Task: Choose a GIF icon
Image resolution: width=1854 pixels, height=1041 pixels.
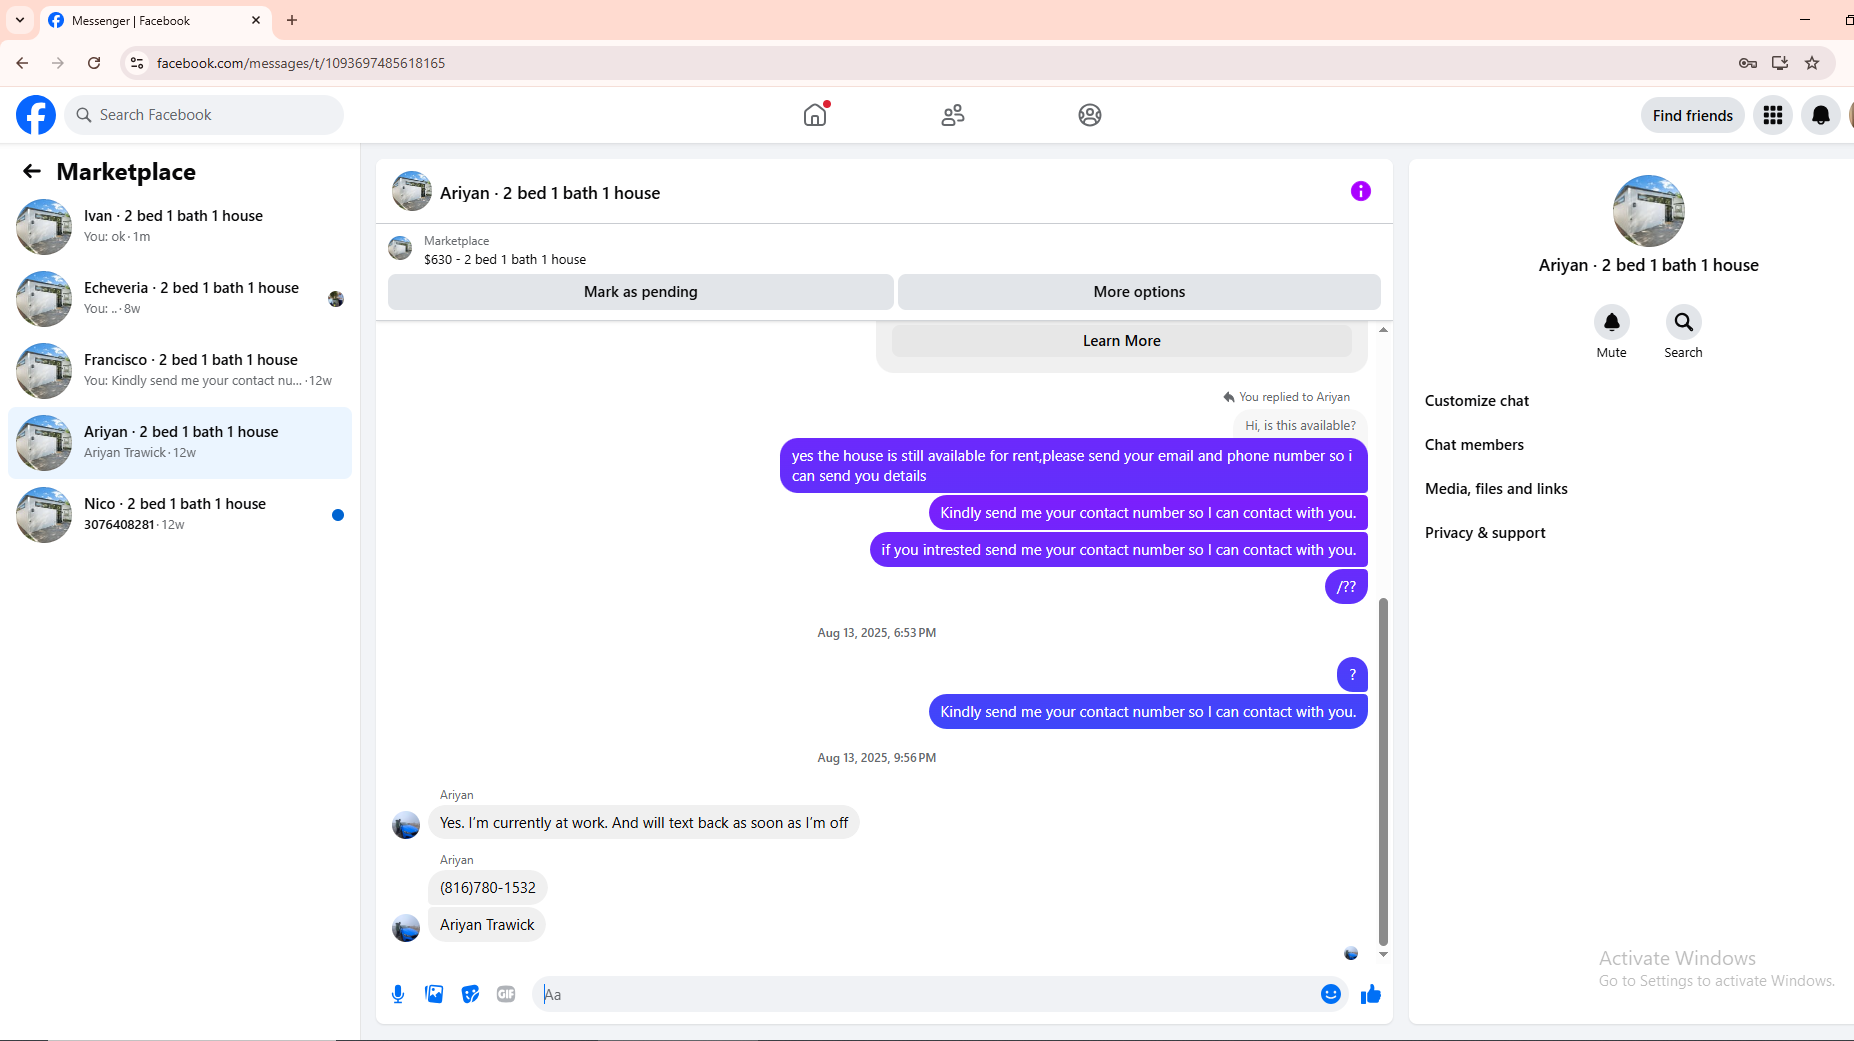Action: coord(506,994)
